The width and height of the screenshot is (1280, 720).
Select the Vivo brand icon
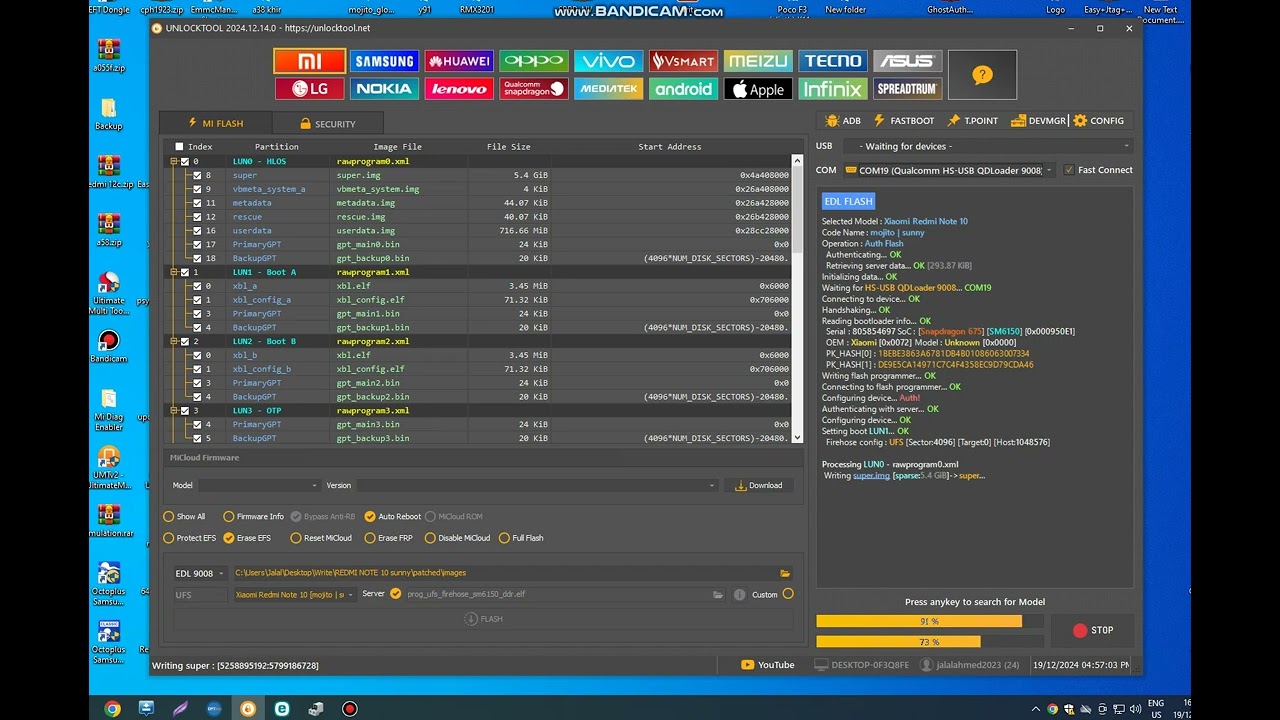pyautogui.click(x=608, y=61)
